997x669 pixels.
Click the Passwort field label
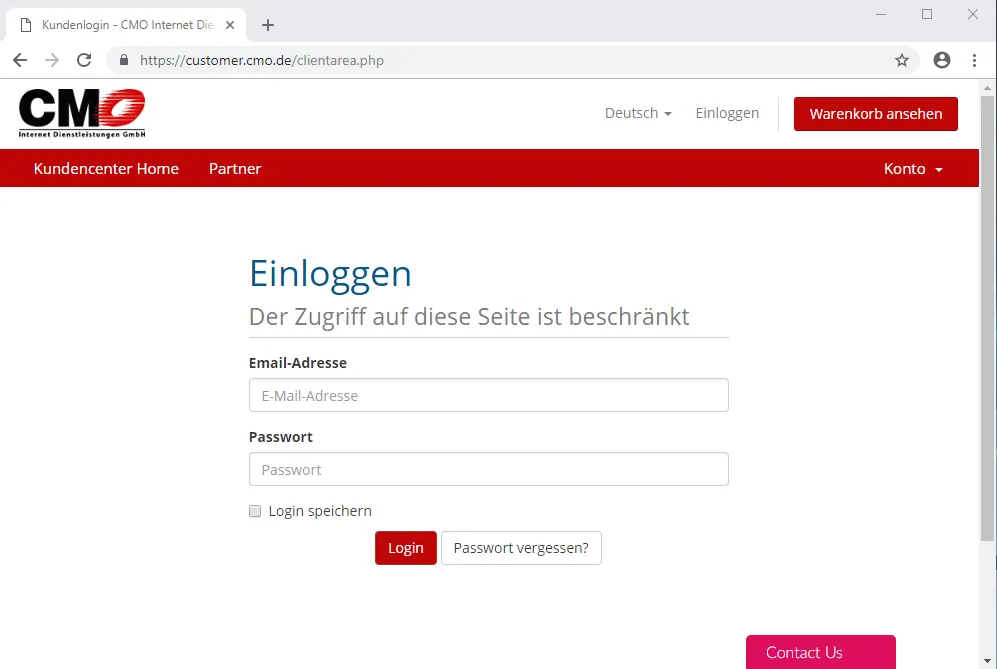pos(280,437)
